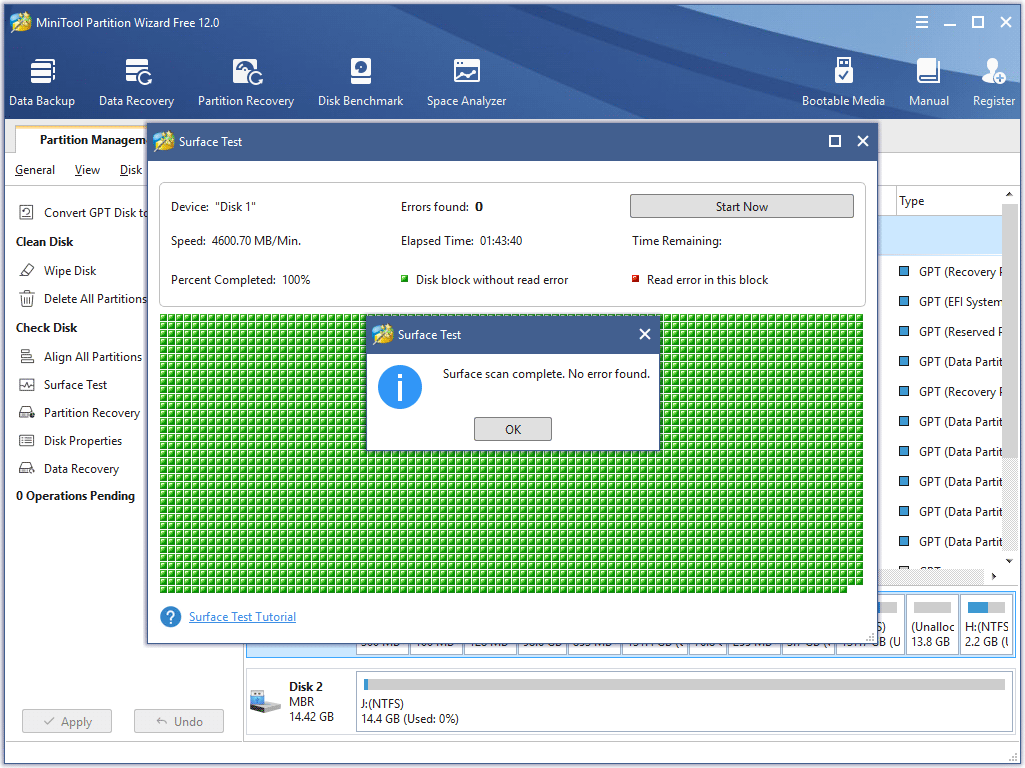This screenshot has height=768, width=1025.
Task: Click horizontal scrollbar right arrow
Action: [994, 576]
